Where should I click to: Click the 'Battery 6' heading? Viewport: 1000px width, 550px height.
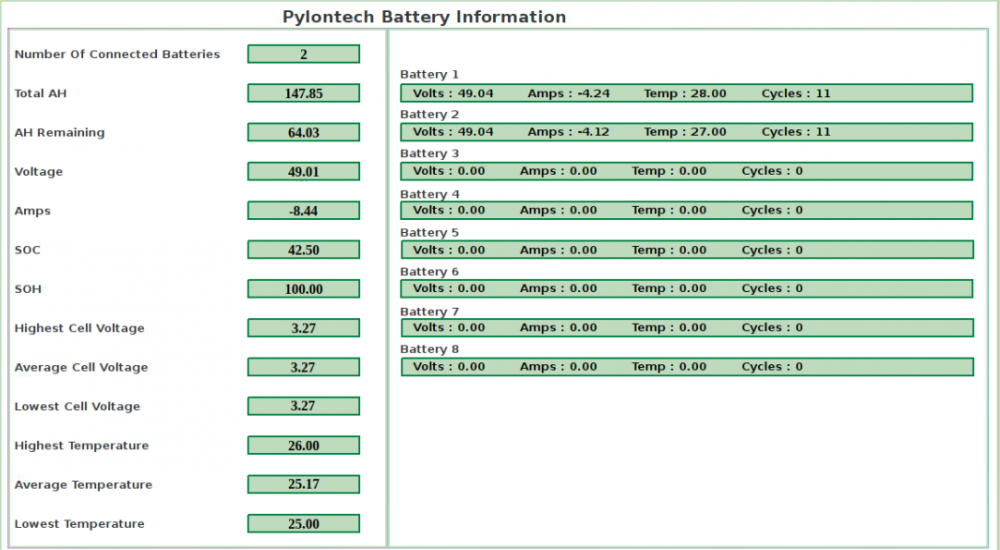pos(429,272)
